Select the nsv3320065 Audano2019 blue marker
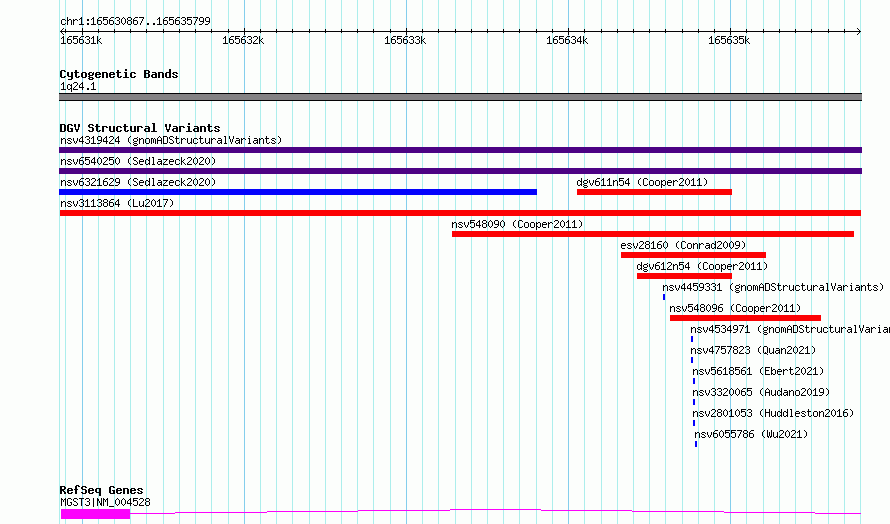The height and width of the screenshot is (524, 890). [694, 402]
